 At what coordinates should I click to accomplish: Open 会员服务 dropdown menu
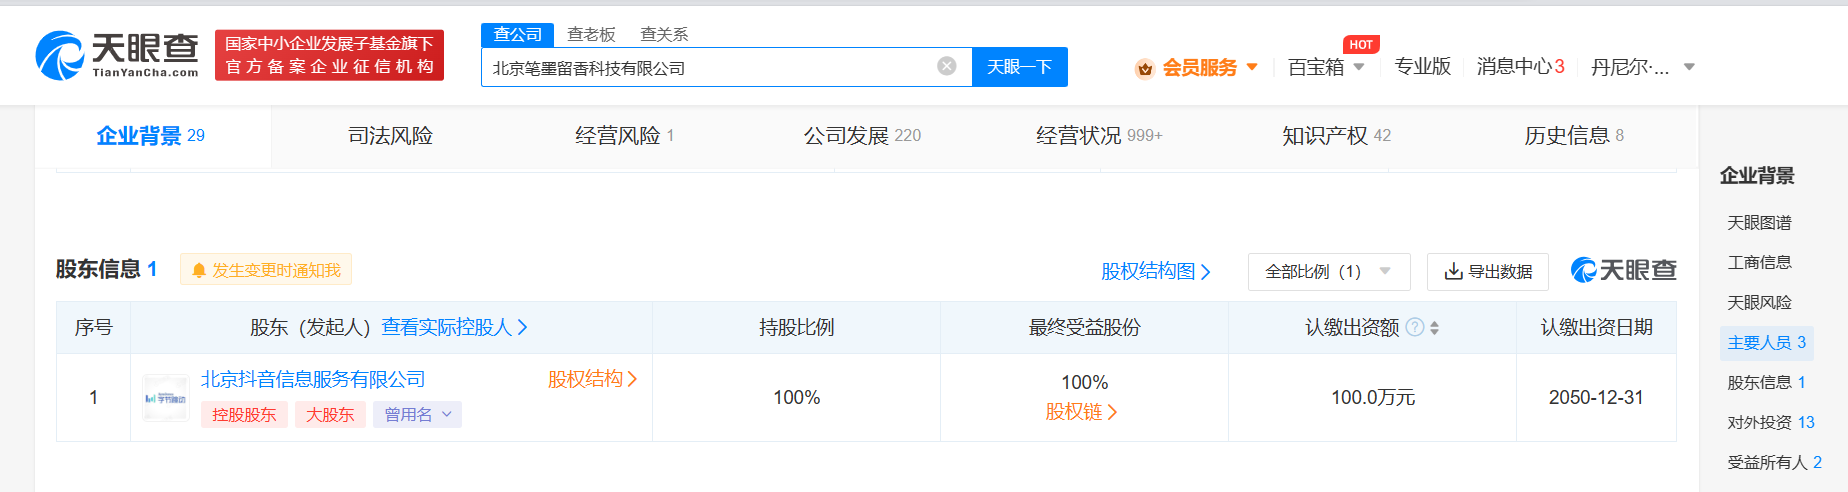1197,67
